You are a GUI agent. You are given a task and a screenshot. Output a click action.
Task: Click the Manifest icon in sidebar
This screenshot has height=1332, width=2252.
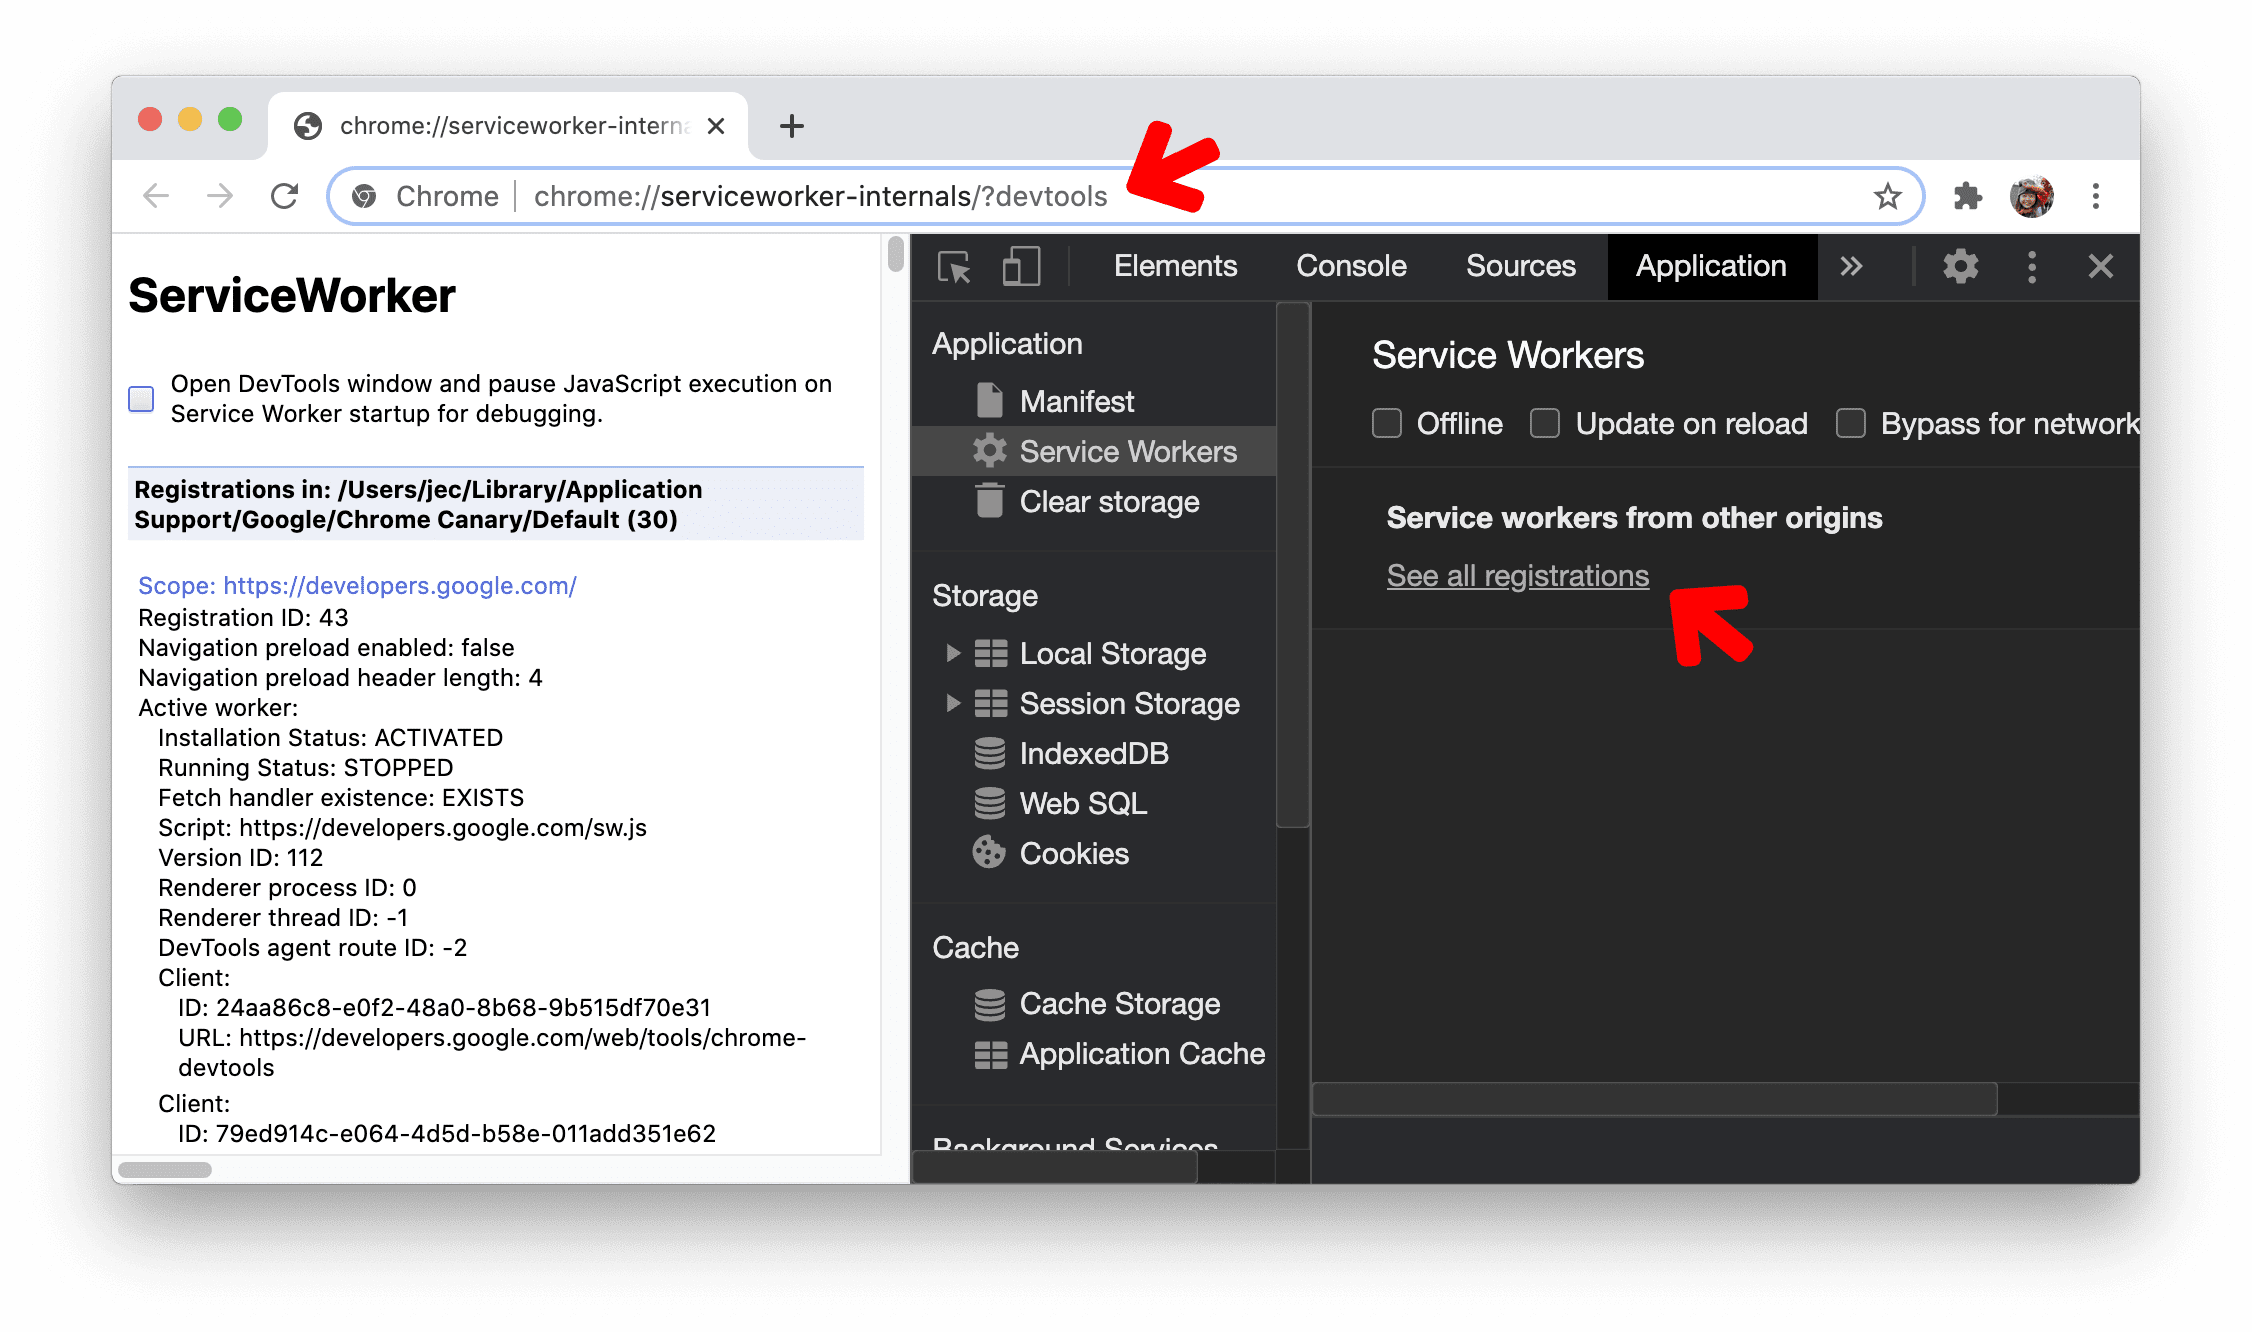pos(986,401)
